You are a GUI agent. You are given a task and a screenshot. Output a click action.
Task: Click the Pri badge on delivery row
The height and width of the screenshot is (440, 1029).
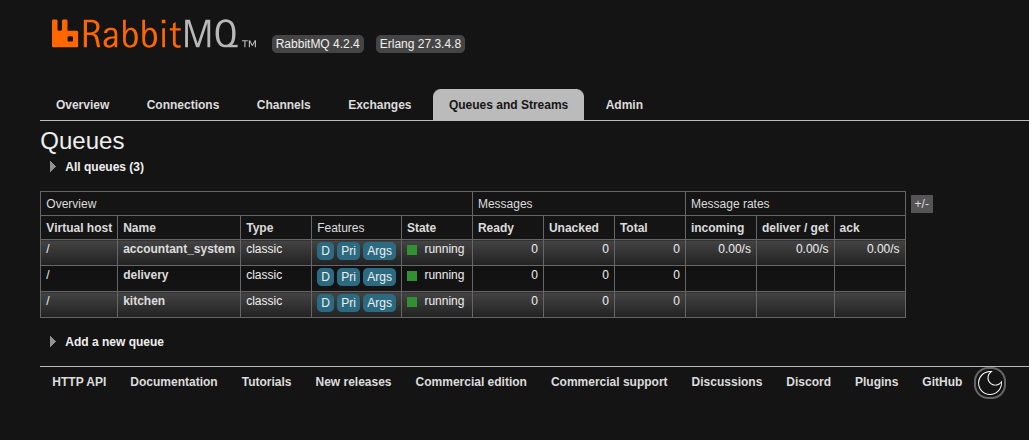pos(348,277)
